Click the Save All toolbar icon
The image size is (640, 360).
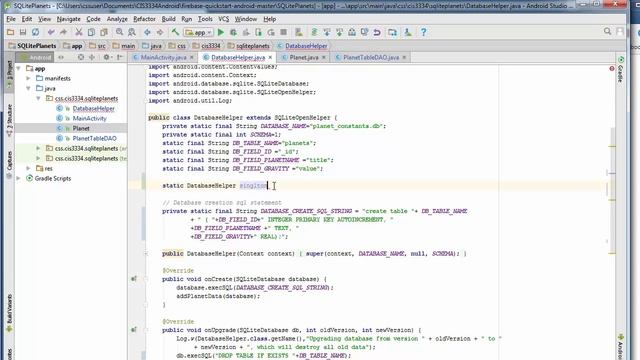[x=23, y=32]
